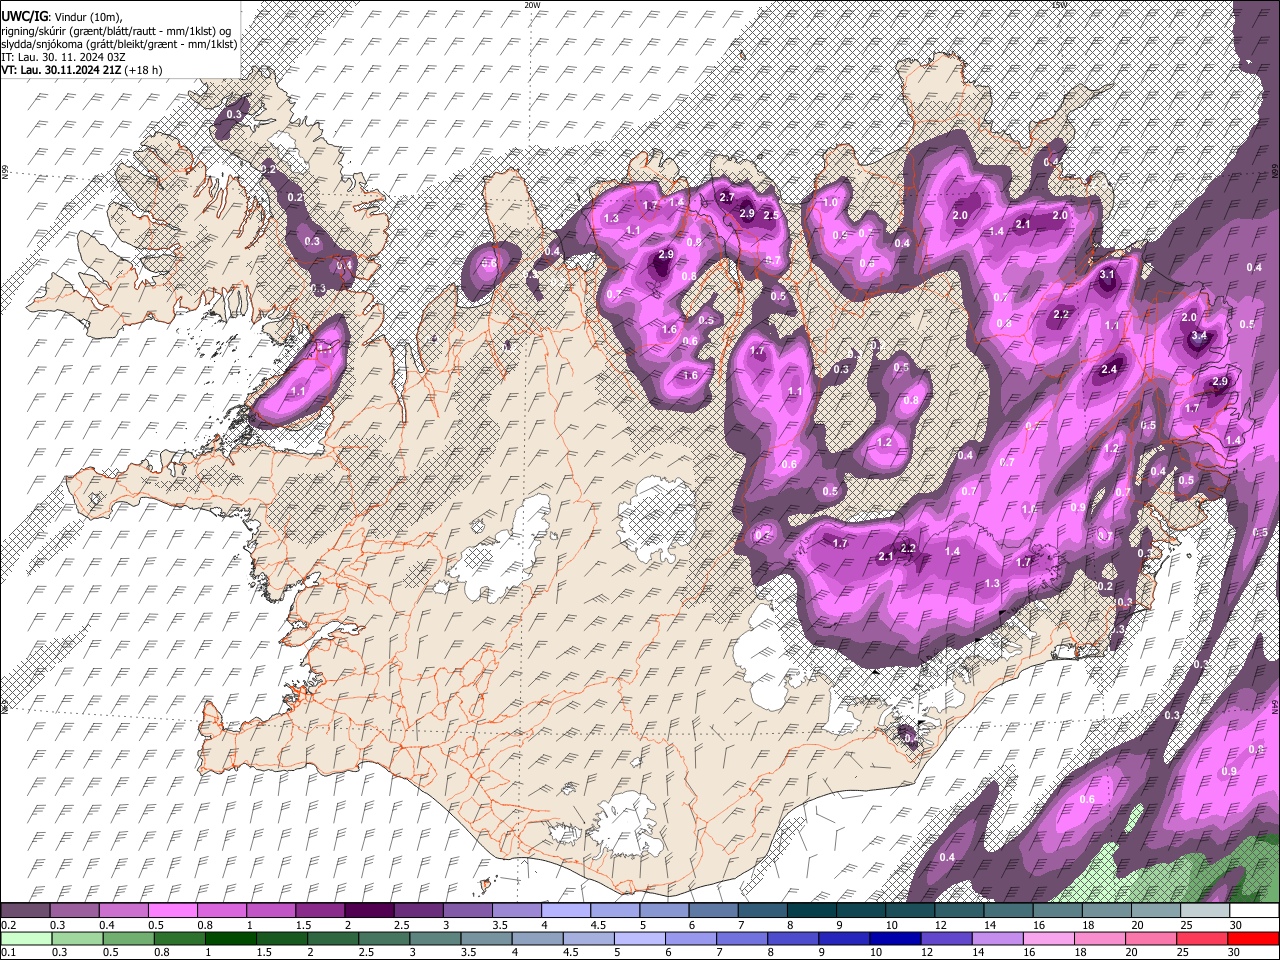Choose the lavender-blue 4 swatch in the upper legend
The height and width of the screenshot is (960, 1280).
tap(566, 910)
